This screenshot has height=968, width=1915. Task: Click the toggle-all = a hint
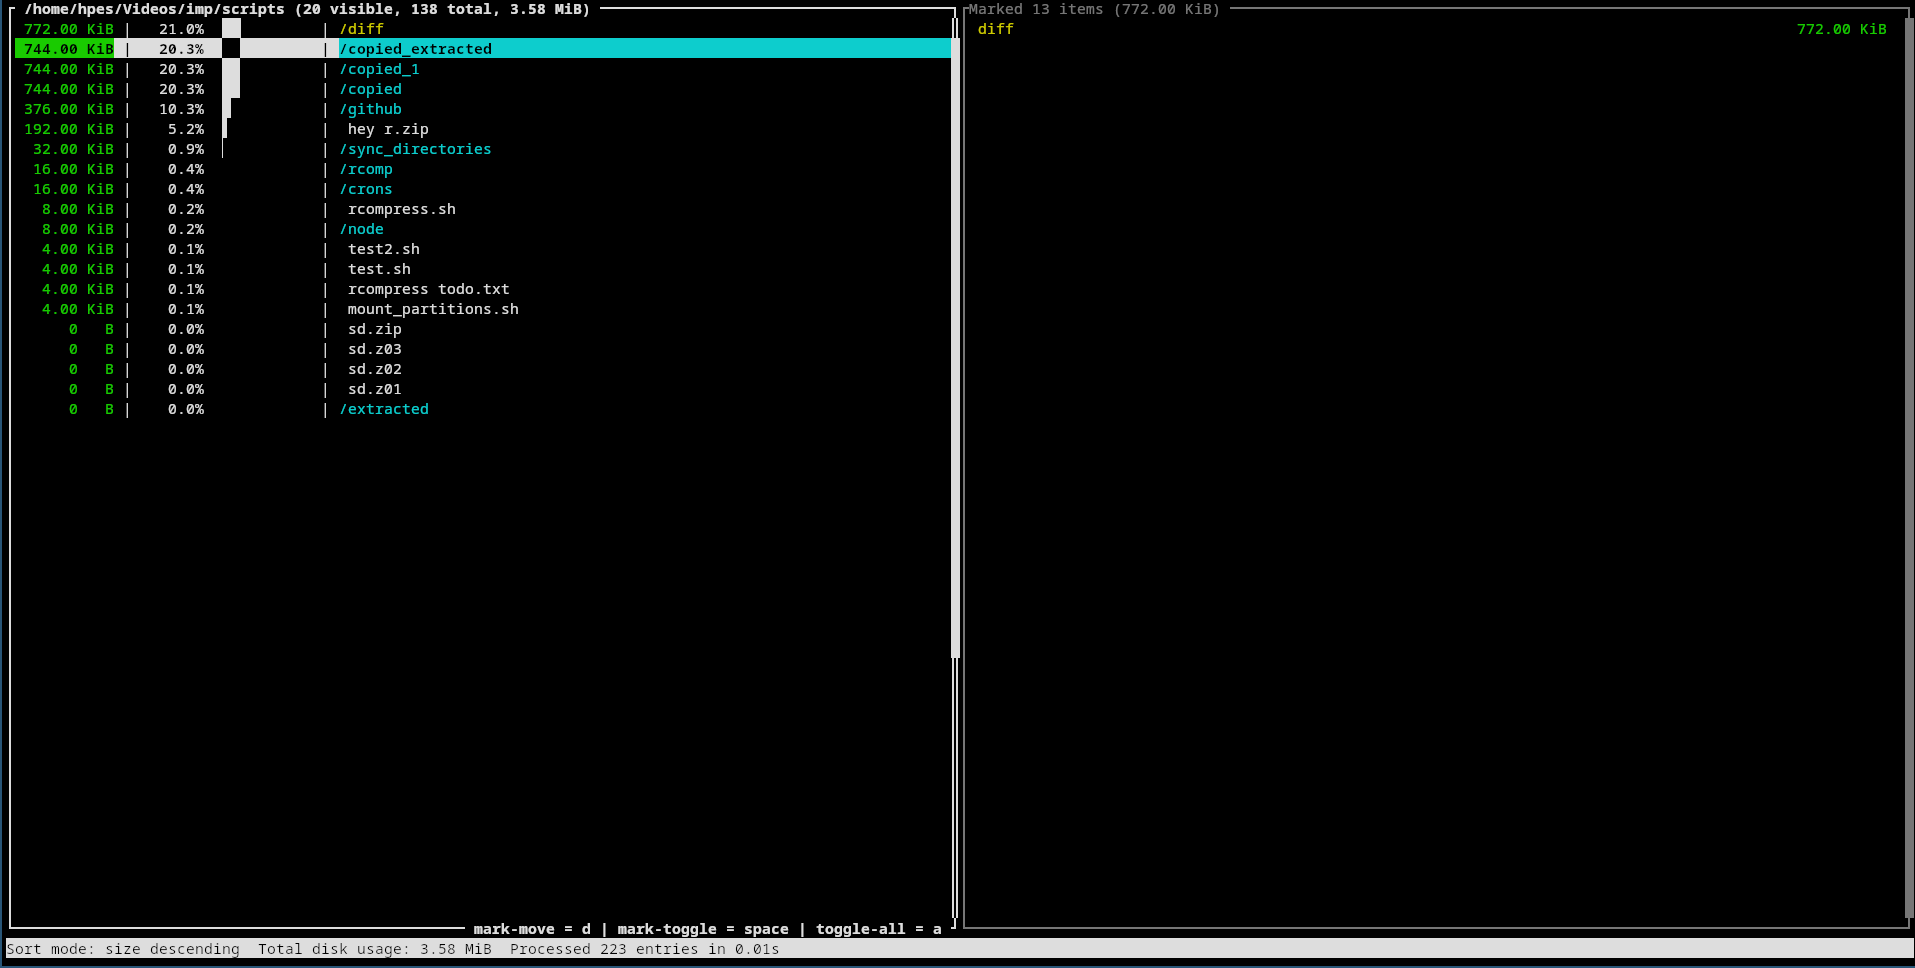click(x=878, y=929)
